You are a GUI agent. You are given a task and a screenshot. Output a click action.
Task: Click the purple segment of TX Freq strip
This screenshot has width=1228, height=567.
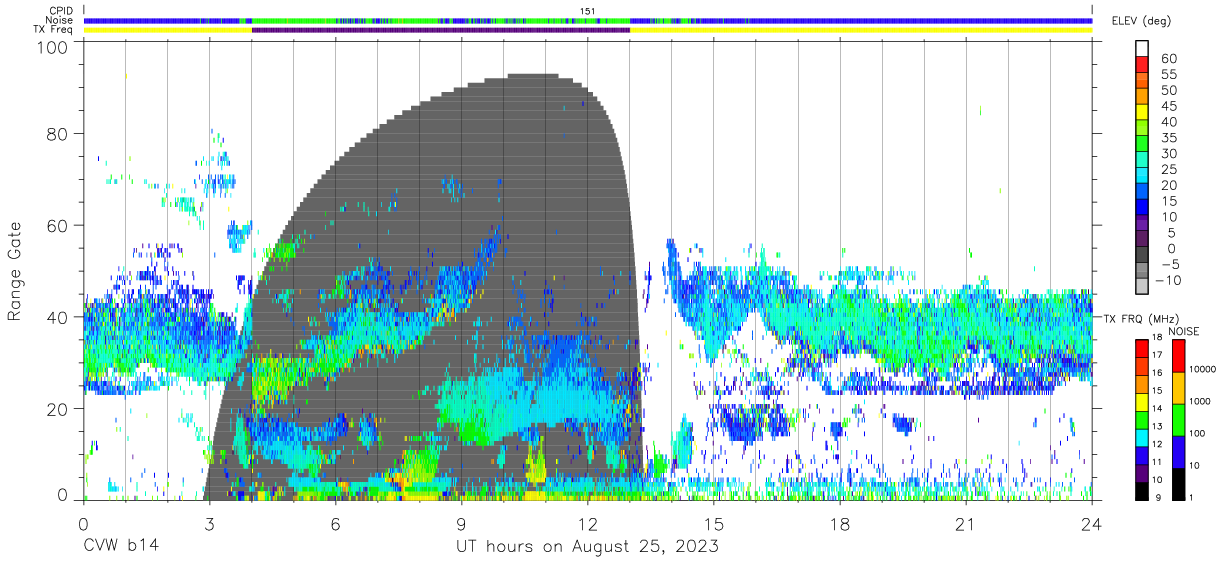[x=441, y=30]
